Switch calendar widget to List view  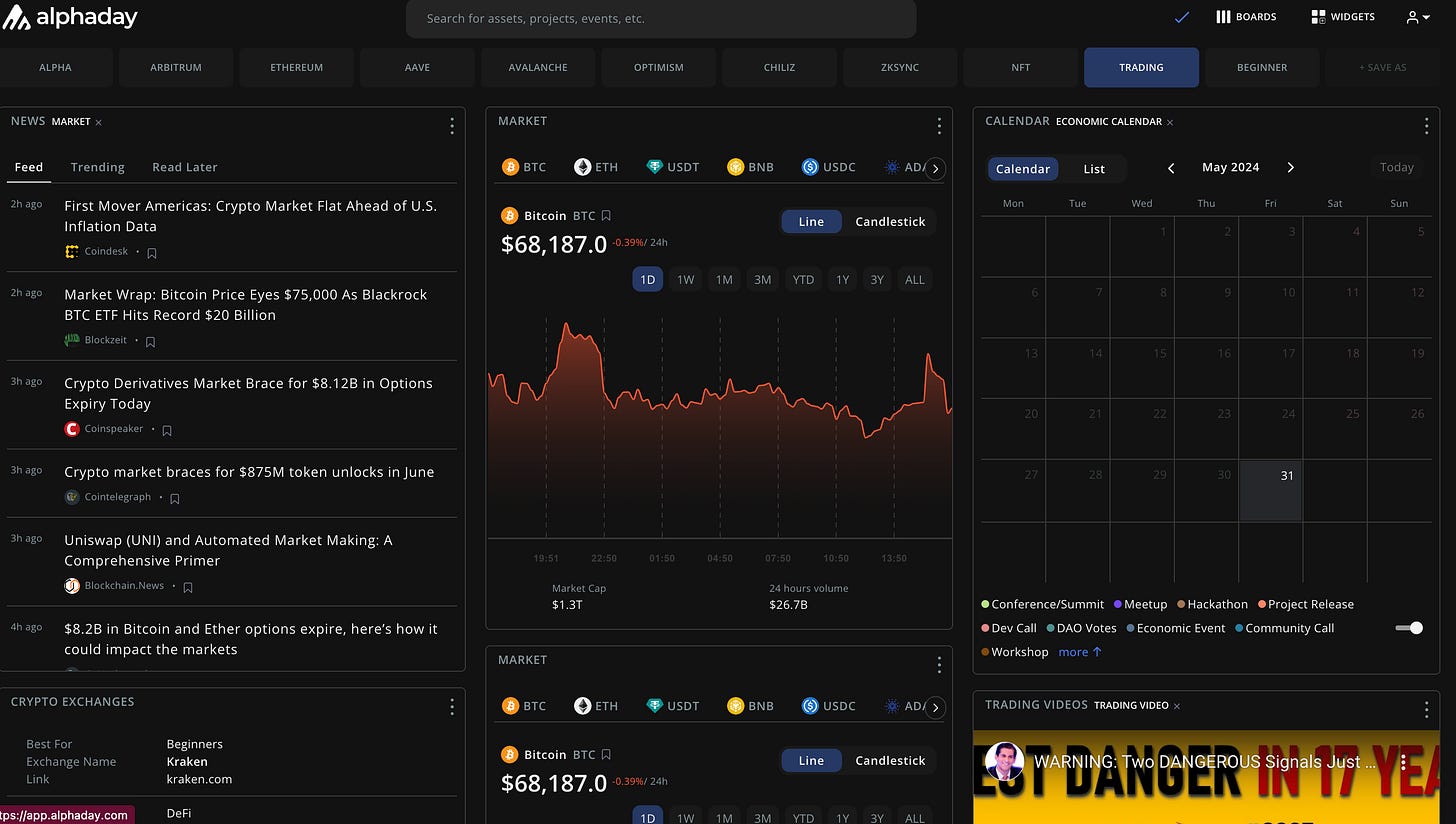point(1094,169)
